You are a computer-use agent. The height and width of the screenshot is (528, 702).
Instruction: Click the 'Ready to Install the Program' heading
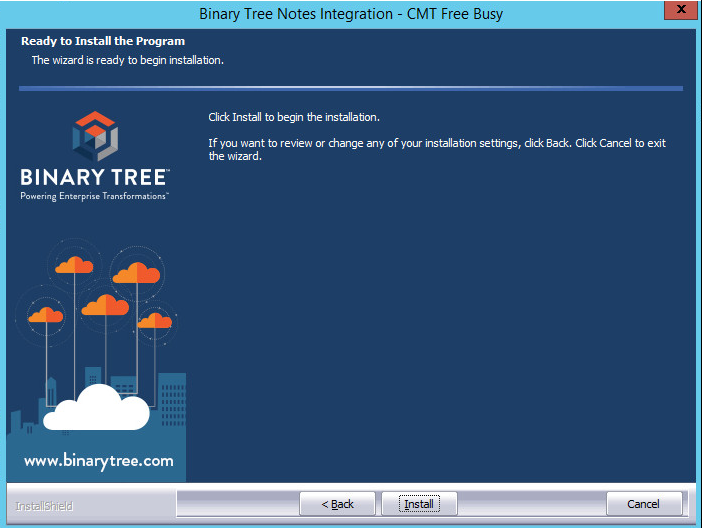pyautogui.click(x=103, y=41)
